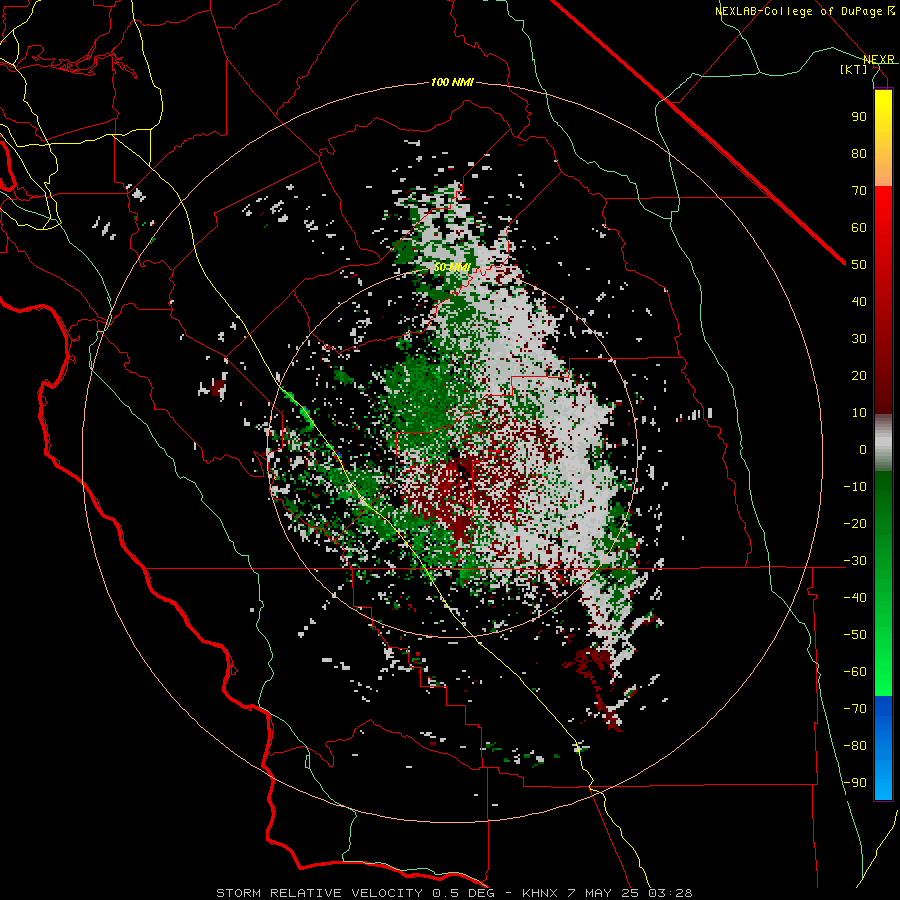Click the -50 value on the velocity scale
The width and height of the screenshot is (900, 900).
pyautogui.click(x=855, y=635)
